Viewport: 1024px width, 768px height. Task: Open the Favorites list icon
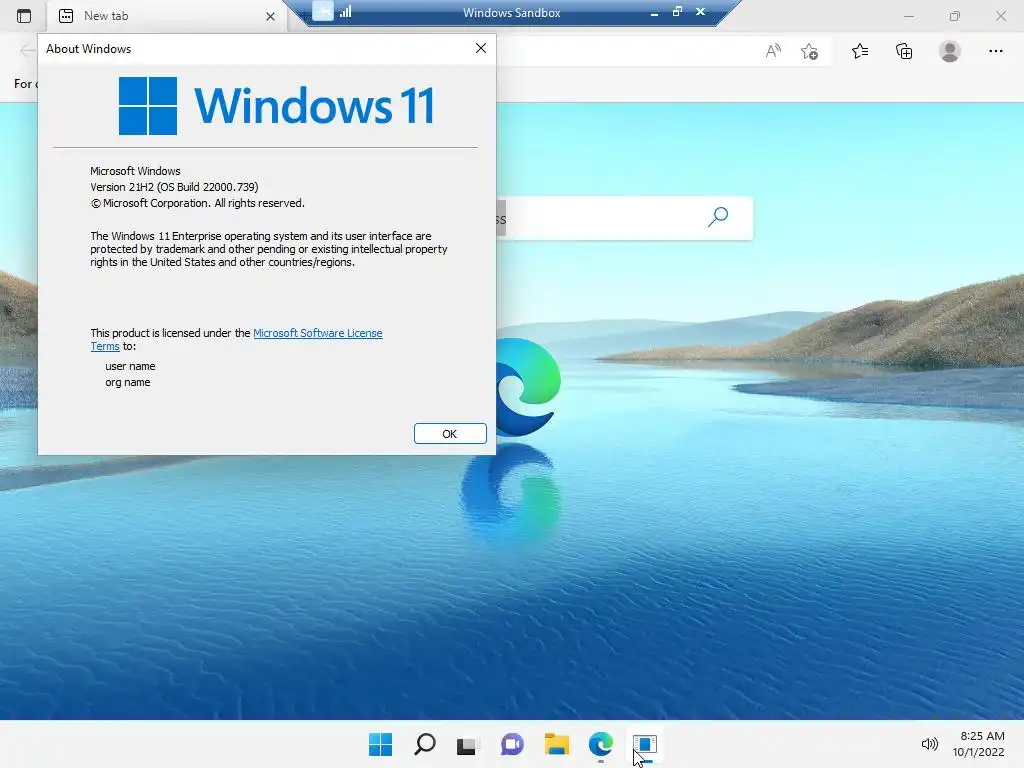click(859, 51)
